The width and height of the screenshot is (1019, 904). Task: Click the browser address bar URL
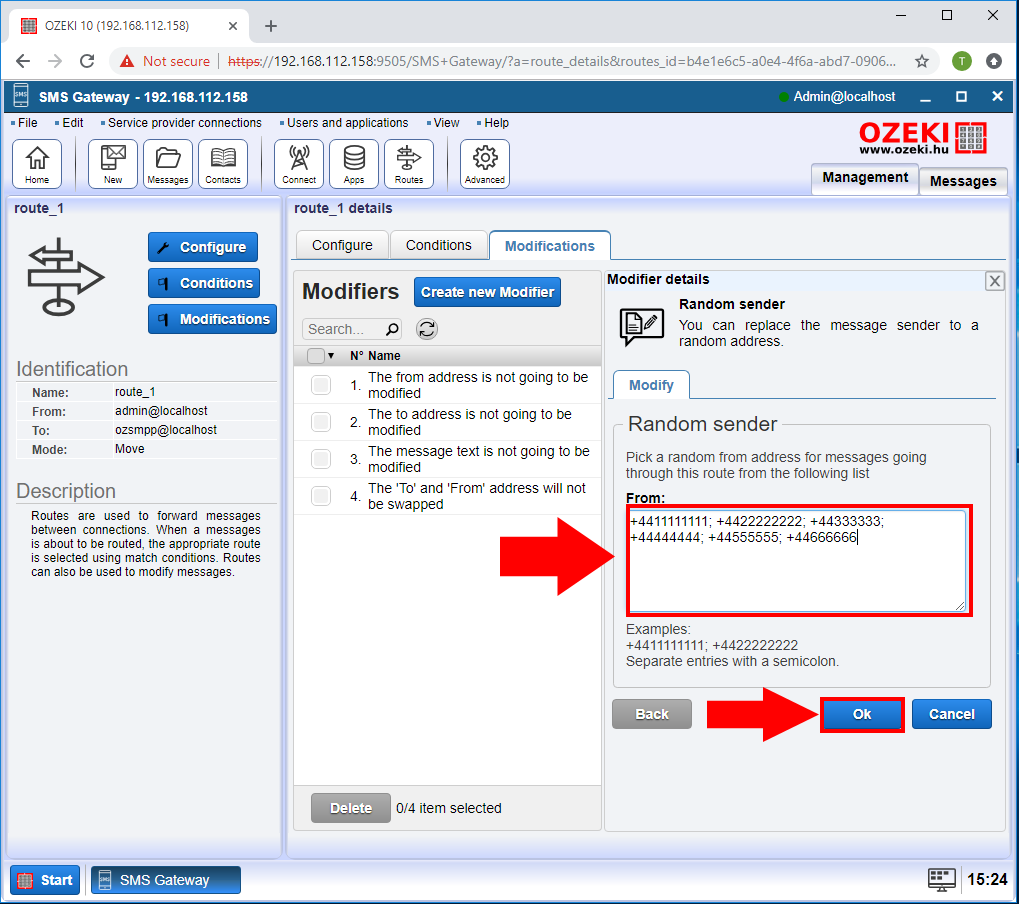click(x=561, y=61)
